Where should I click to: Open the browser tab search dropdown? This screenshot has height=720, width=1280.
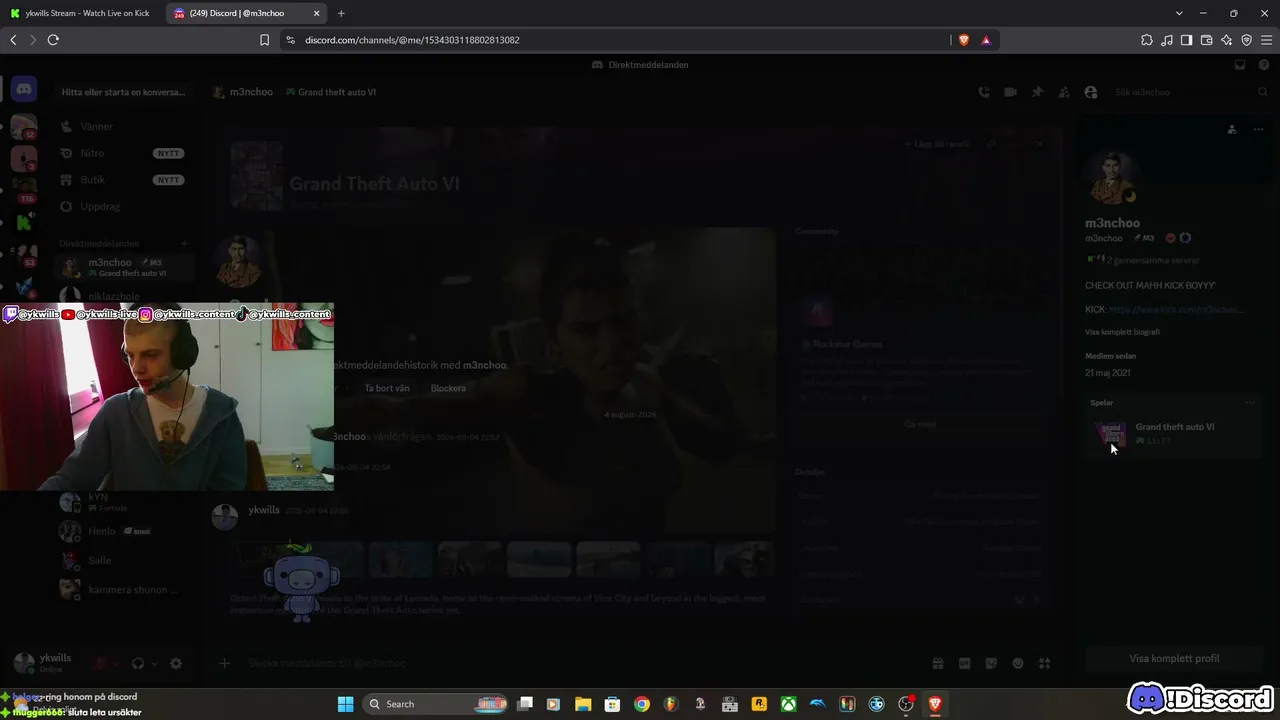click(x=1179, y=13)
